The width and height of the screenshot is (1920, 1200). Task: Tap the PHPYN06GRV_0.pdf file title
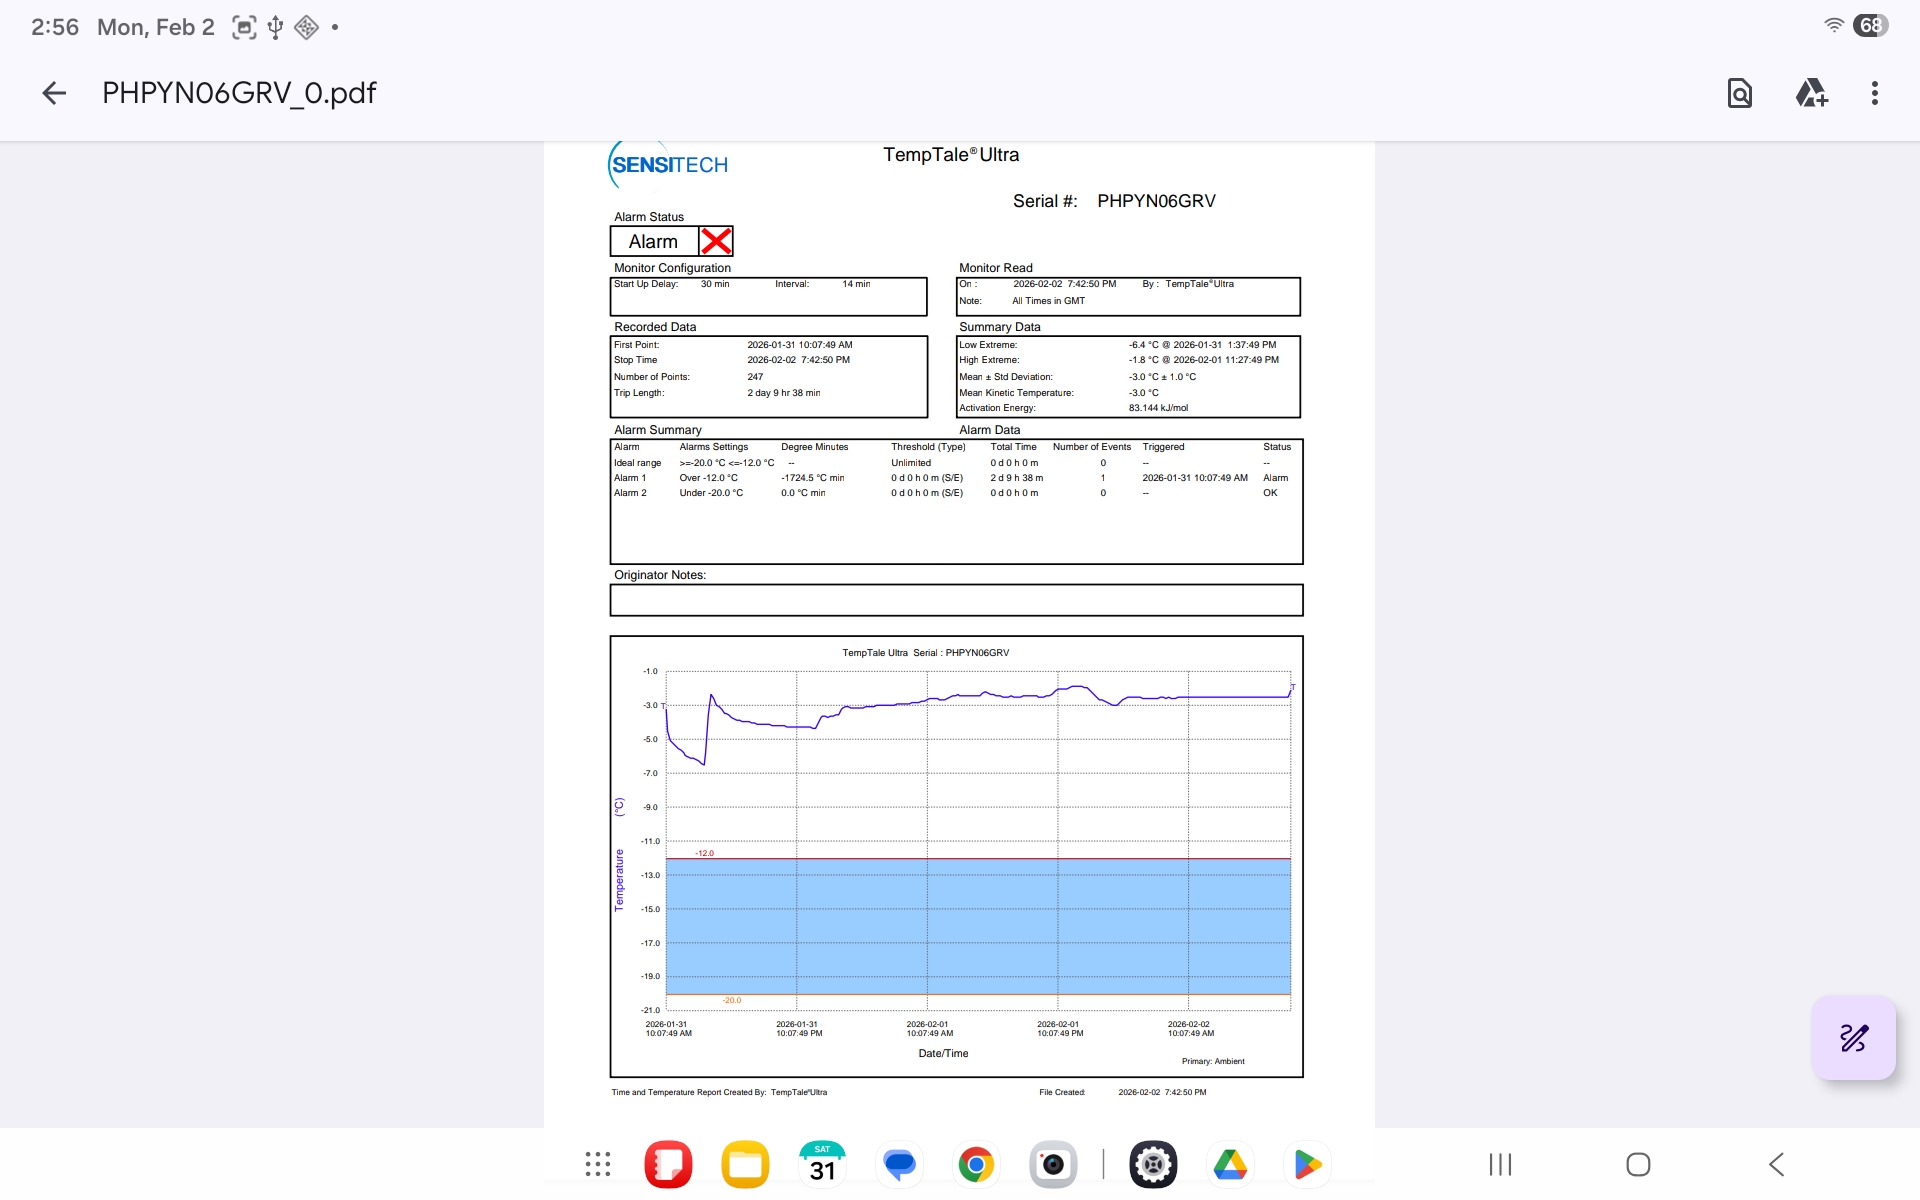pyautogui.click(x=239, y=93)
